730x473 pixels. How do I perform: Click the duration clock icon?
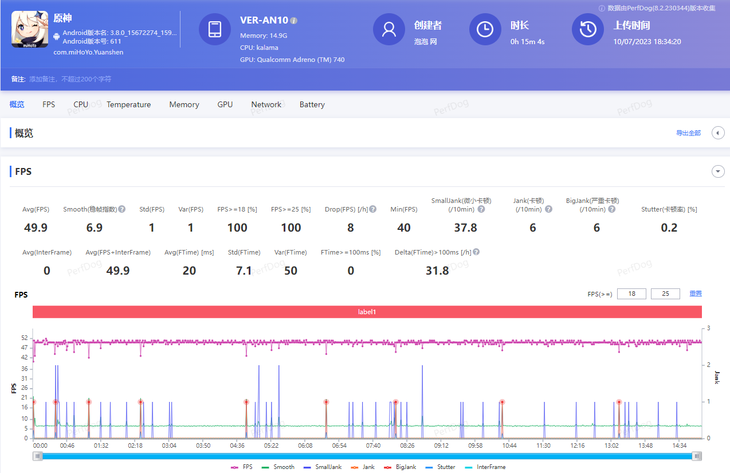click(x=485, y=30)
